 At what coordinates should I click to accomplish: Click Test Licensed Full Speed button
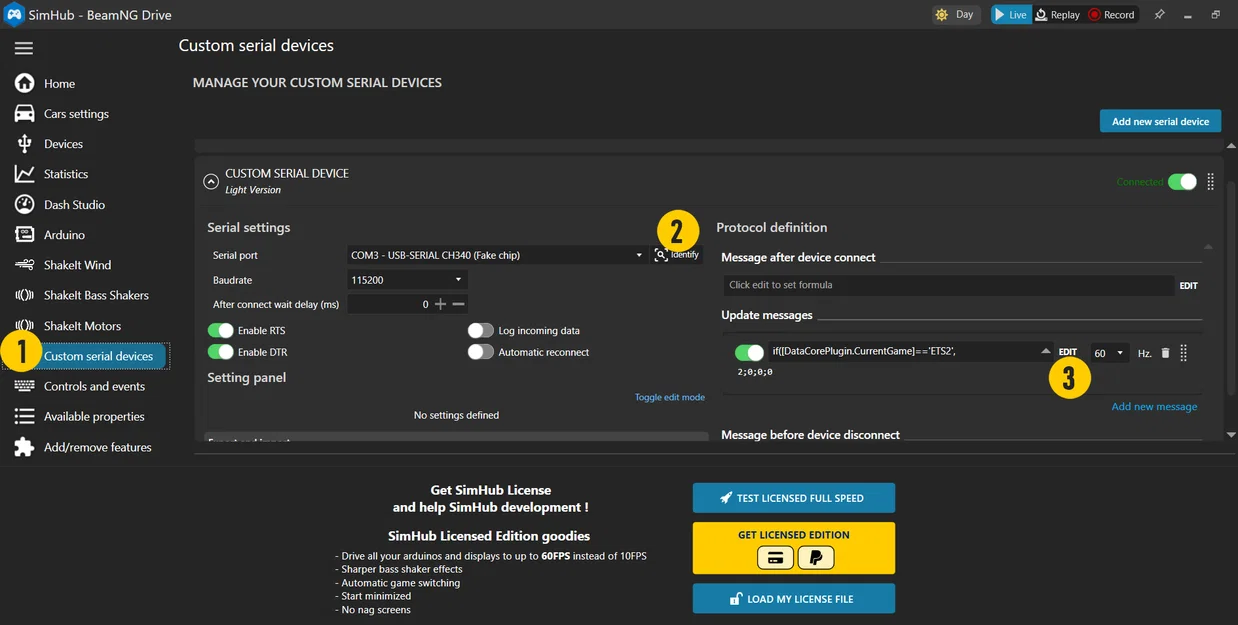794,498
